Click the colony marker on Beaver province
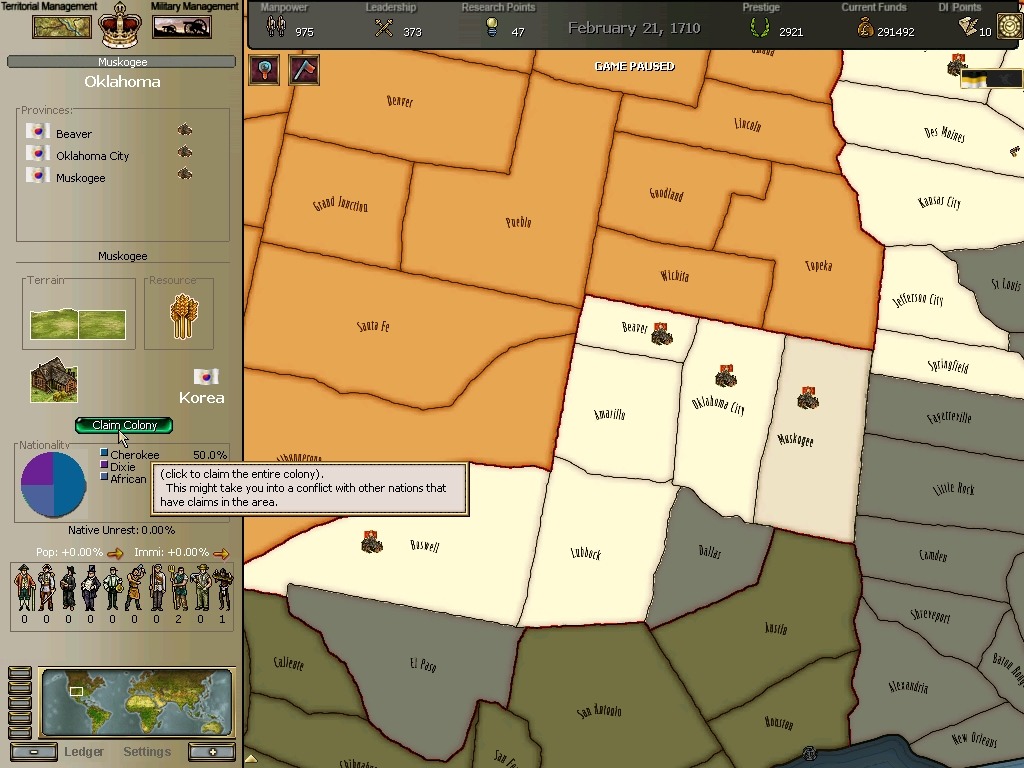Viewport: 1024px width, 768px height. tap(662, 334)
